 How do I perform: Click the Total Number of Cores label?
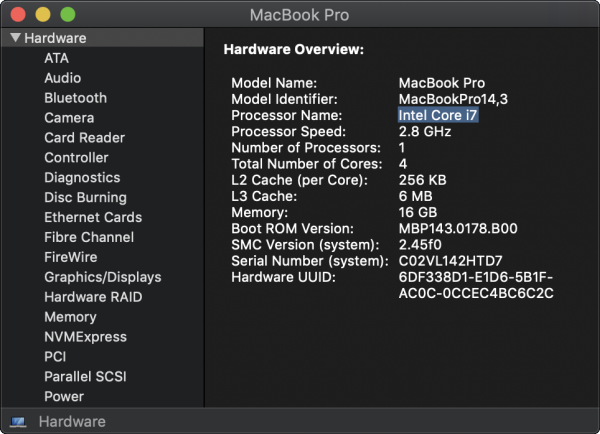307,164
